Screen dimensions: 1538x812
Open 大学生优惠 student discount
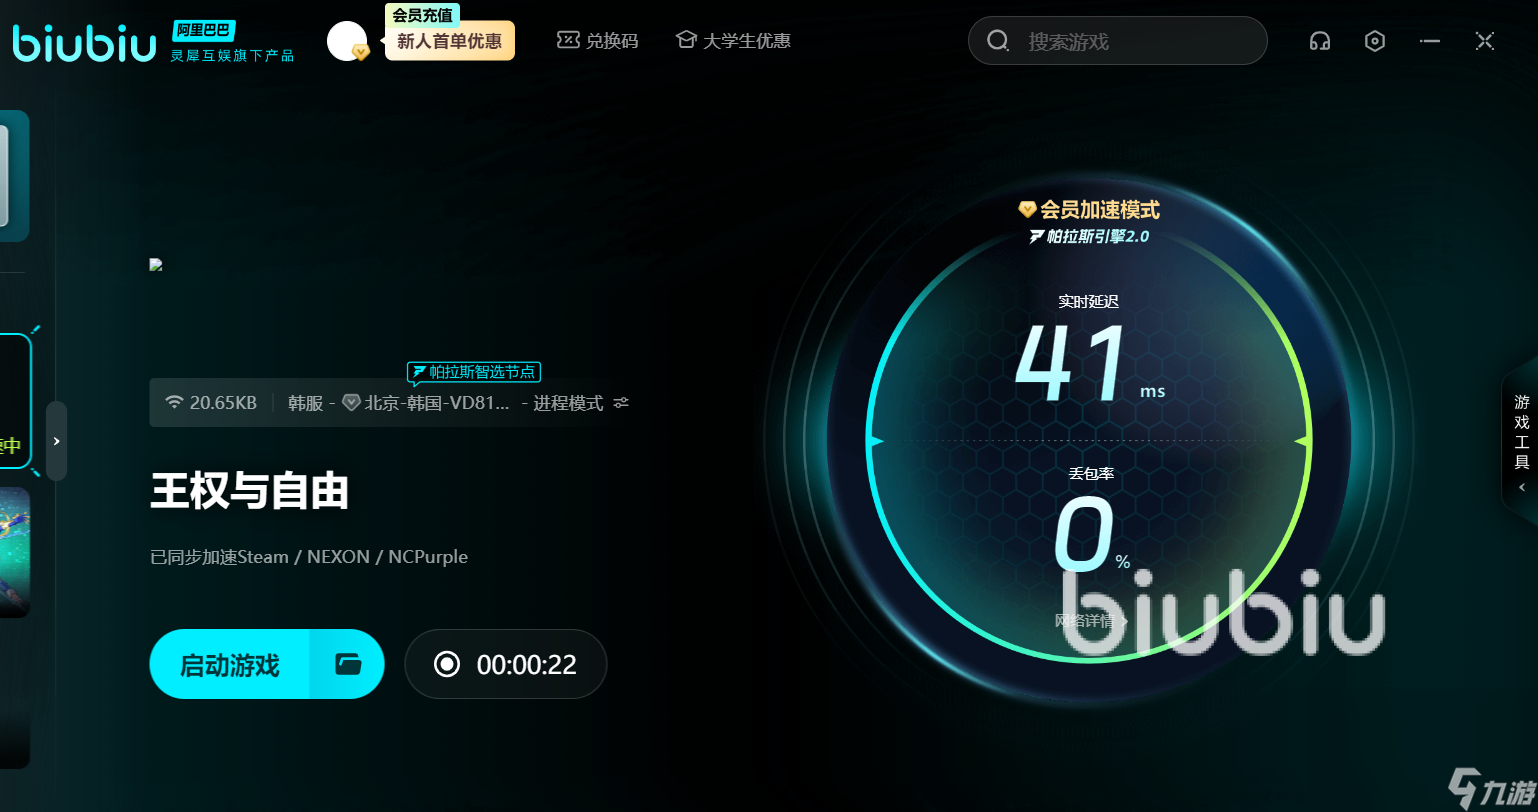(x=733, y=41)
